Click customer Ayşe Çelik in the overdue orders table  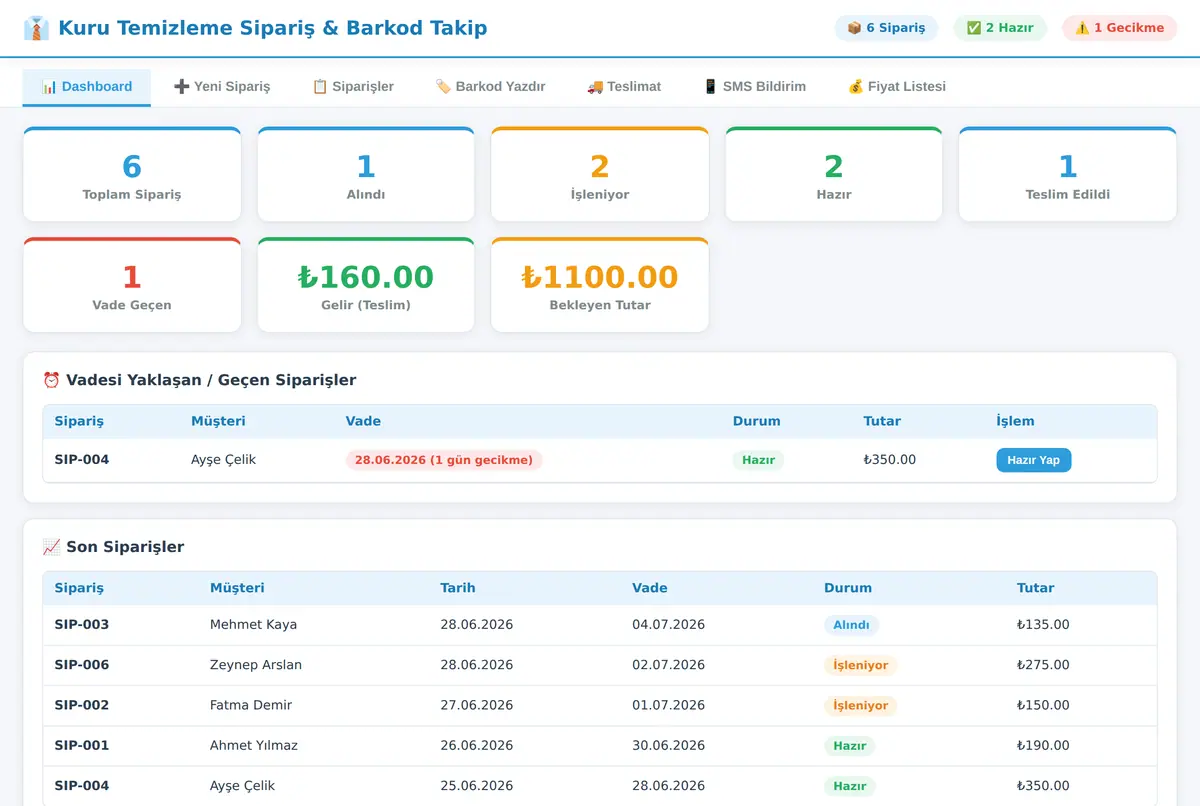tap(224, 460)
